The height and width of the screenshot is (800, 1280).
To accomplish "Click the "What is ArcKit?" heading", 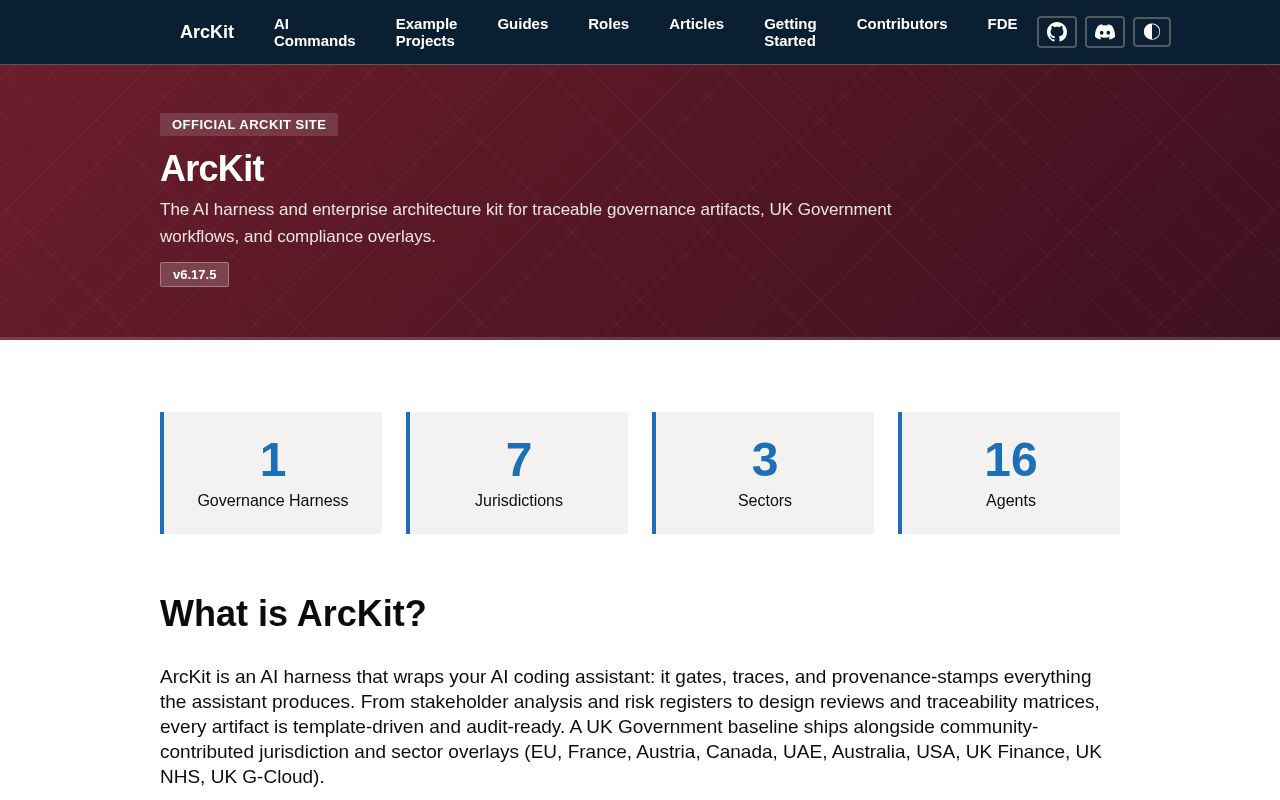I will click(293, 614).
